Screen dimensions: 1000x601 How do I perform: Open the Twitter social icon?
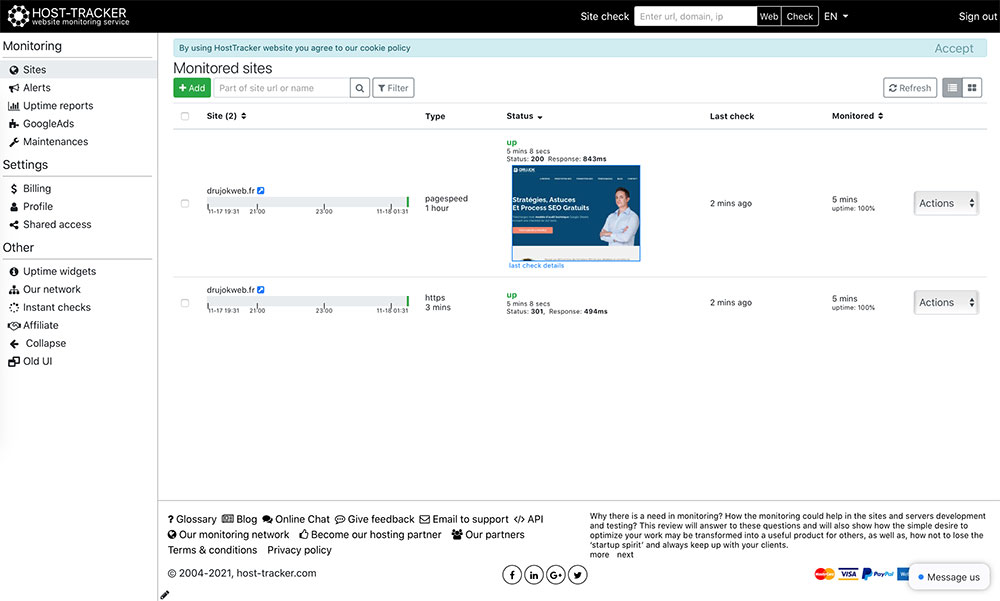pos(577,575)
